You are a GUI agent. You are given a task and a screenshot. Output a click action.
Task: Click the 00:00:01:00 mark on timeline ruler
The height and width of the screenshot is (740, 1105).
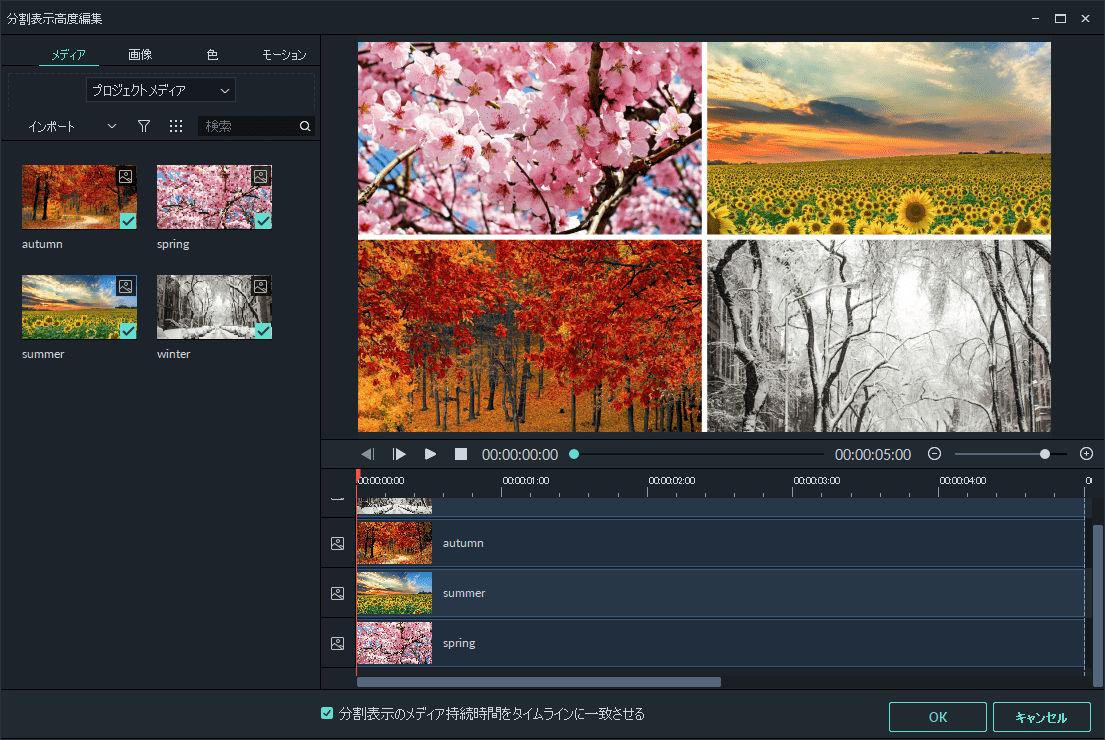[x=526, y=481]
